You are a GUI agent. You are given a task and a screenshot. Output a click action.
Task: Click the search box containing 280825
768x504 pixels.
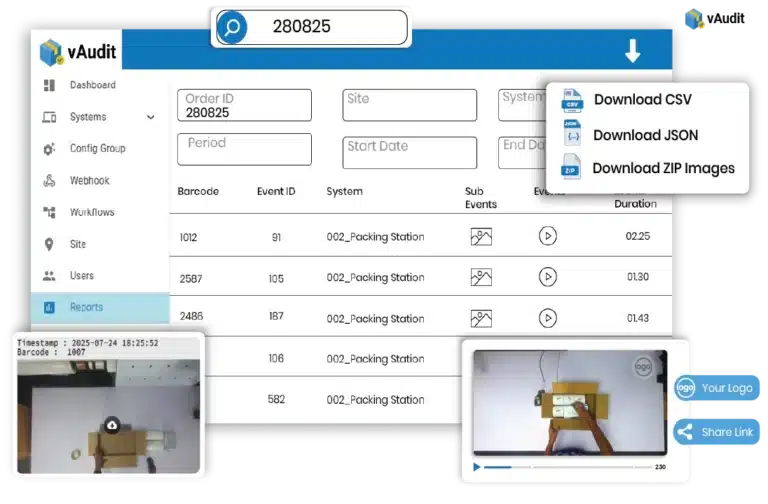tap(312, 27)
